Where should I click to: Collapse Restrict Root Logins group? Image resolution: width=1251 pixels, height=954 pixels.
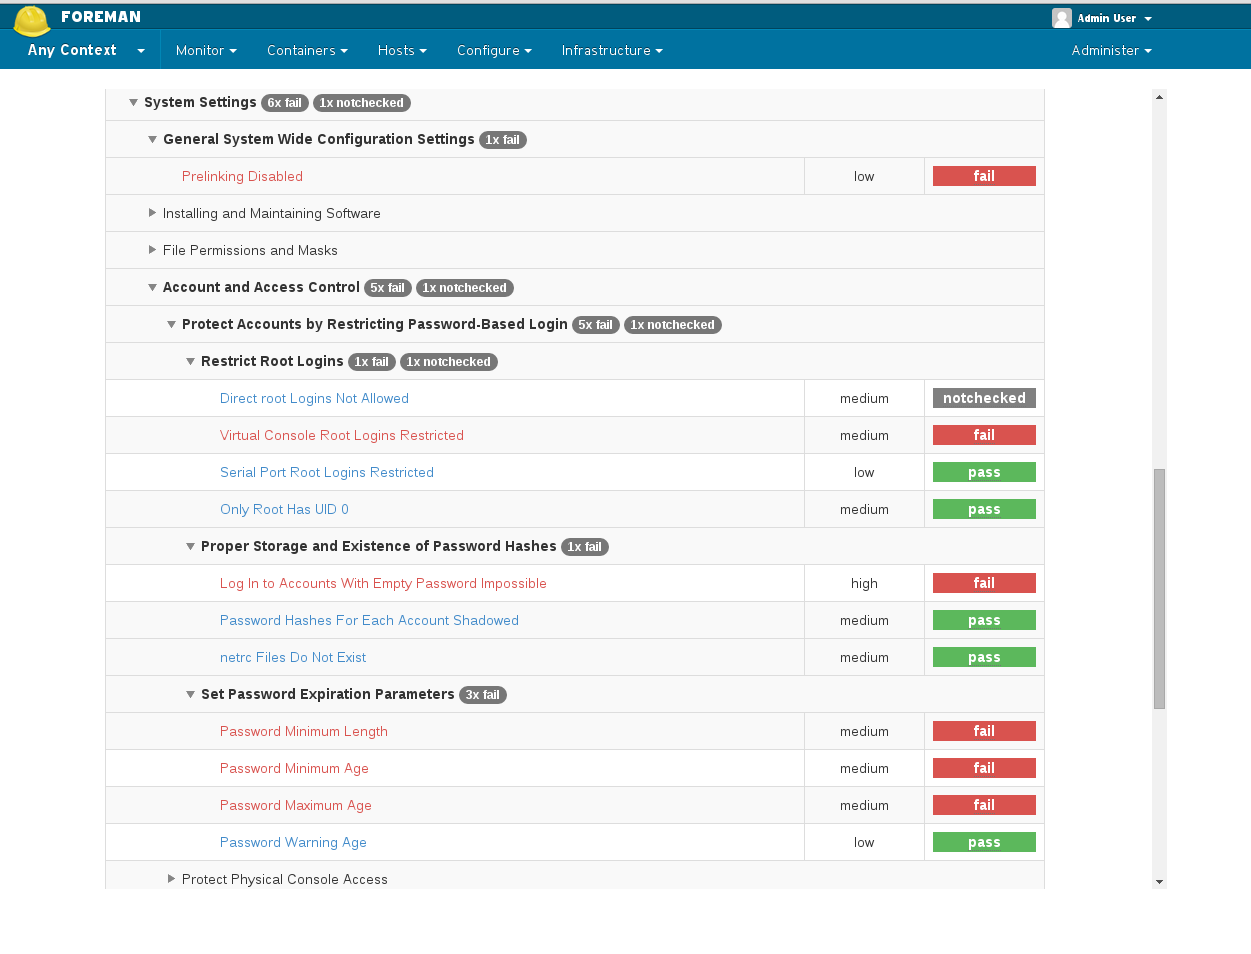pyautogui.click(x=190, y=362)
